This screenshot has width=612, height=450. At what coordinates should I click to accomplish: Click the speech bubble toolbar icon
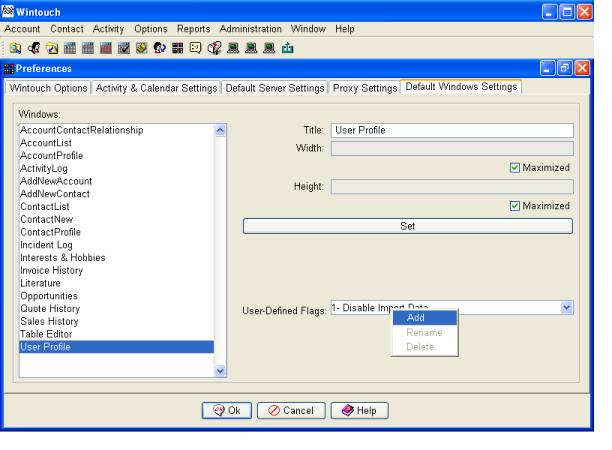tap(195, 48)
